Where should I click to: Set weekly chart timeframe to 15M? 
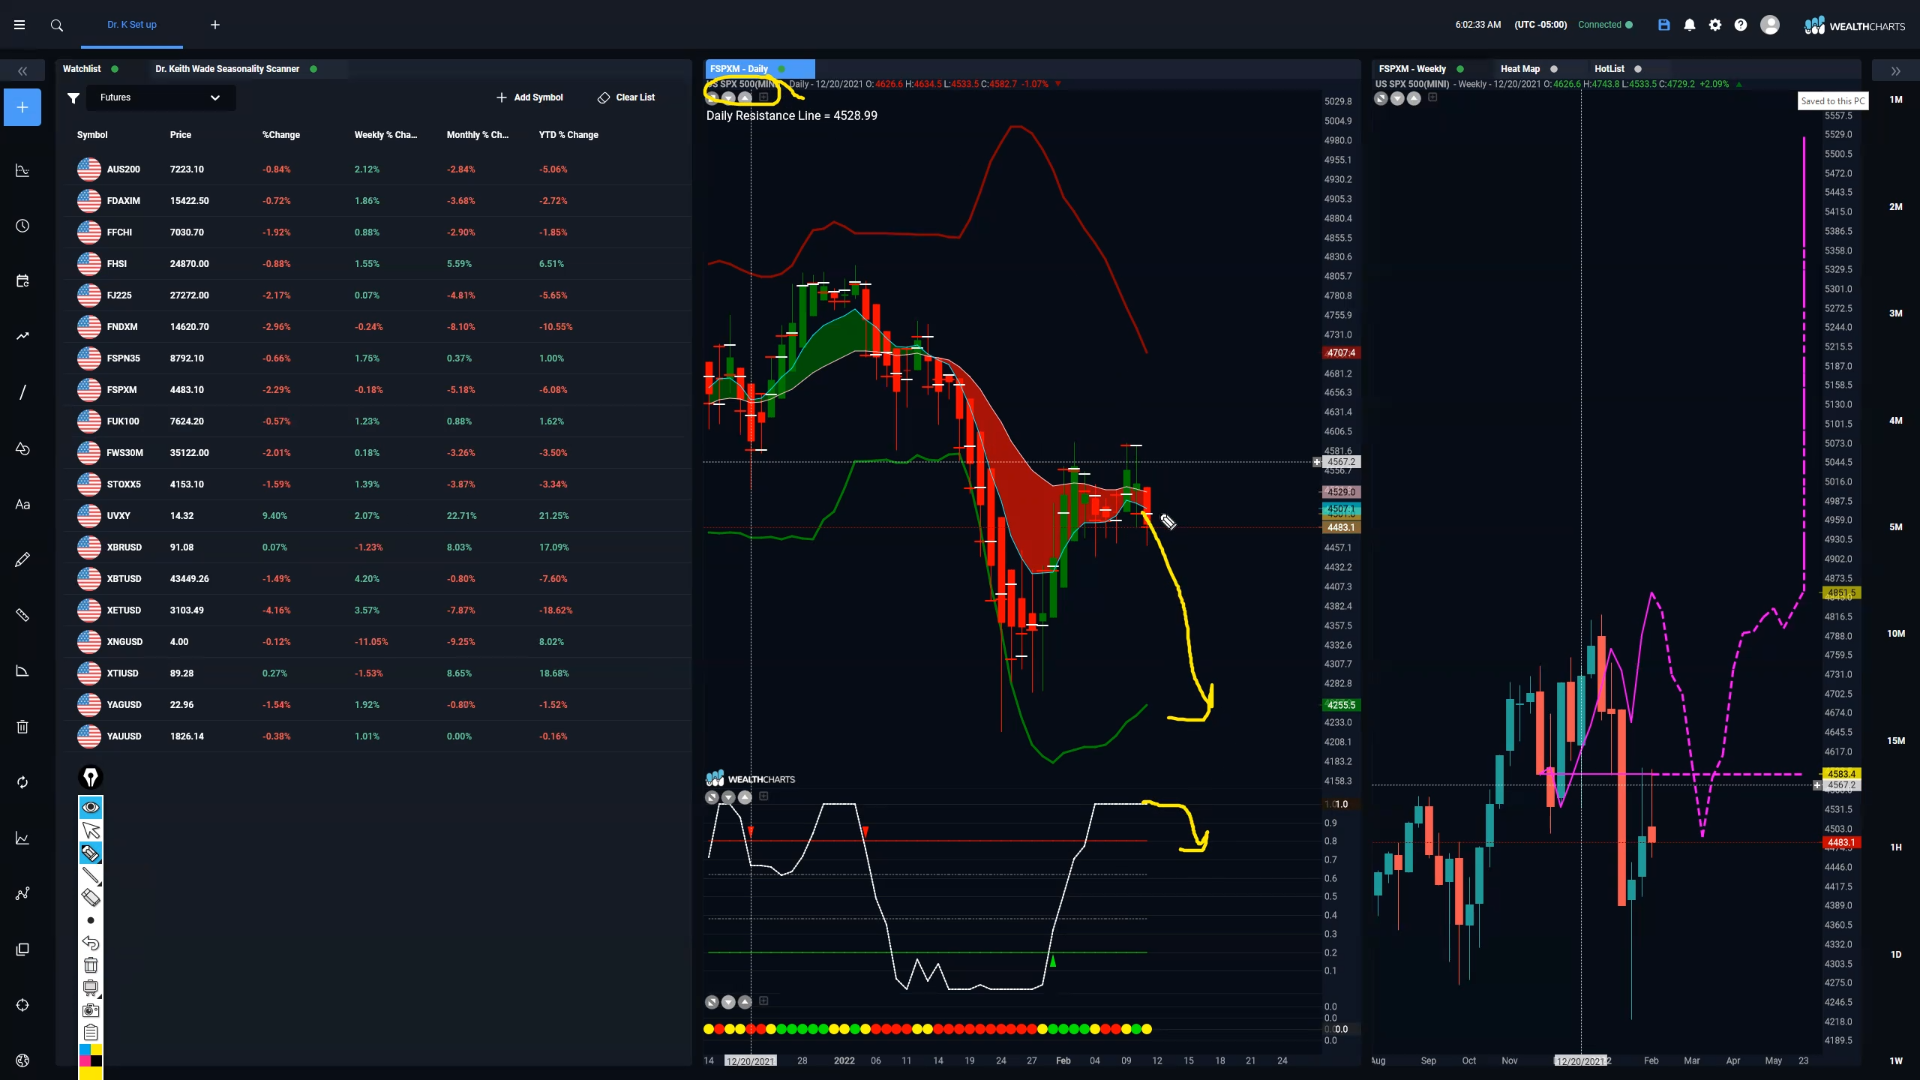point(1896,741)
